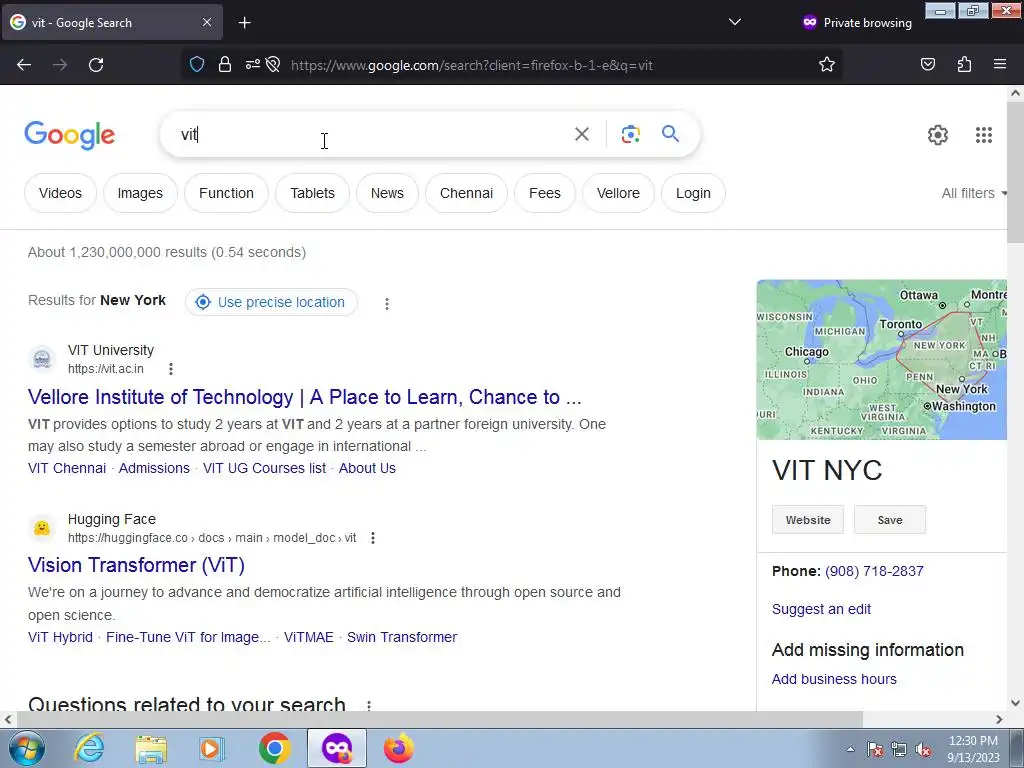Screen dimensions: 1024x768
Task: Open a new tab with plus button
Action: click(244, 23)
